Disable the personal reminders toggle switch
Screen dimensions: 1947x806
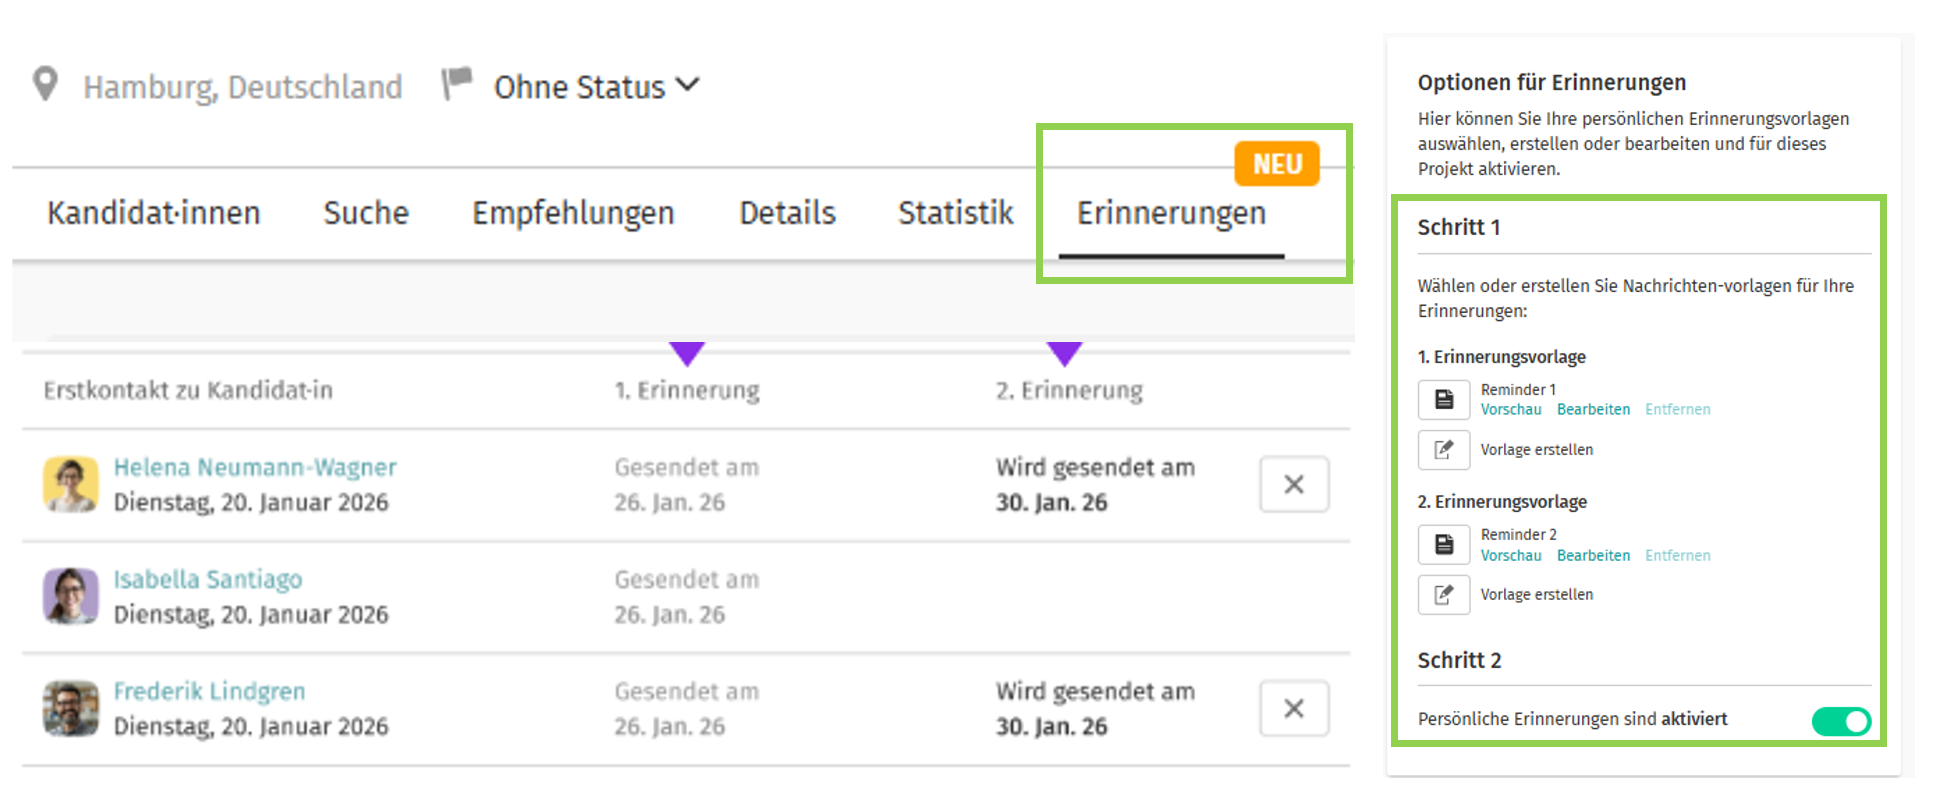[x=1840, y=721]
